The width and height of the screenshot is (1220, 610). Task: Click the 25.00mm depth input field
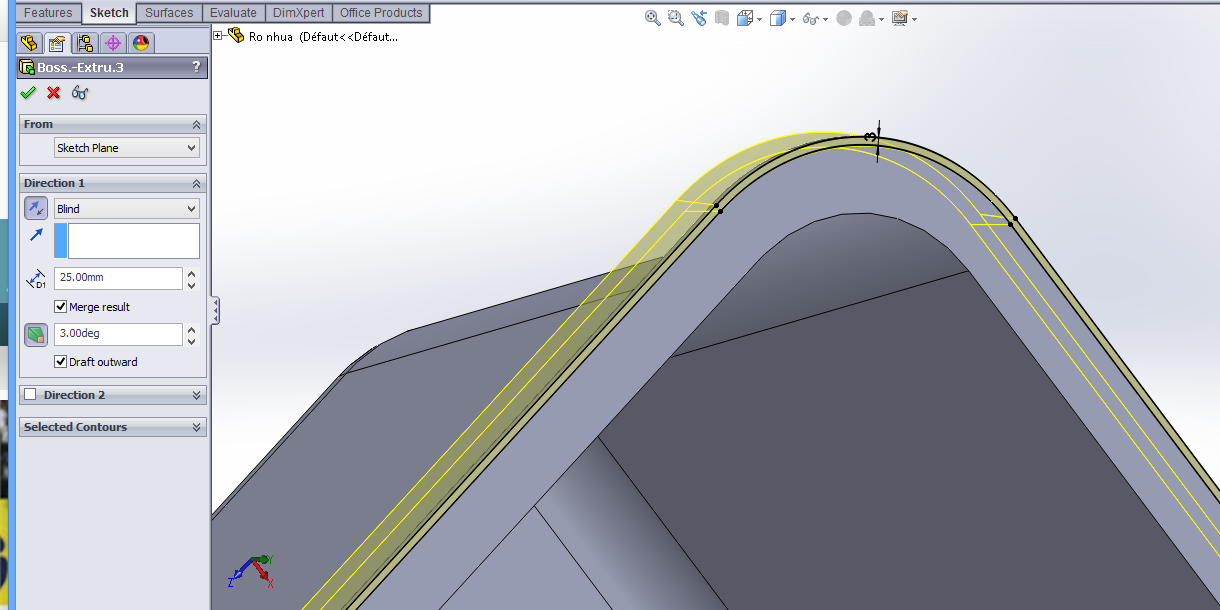(x=118, y=278)
